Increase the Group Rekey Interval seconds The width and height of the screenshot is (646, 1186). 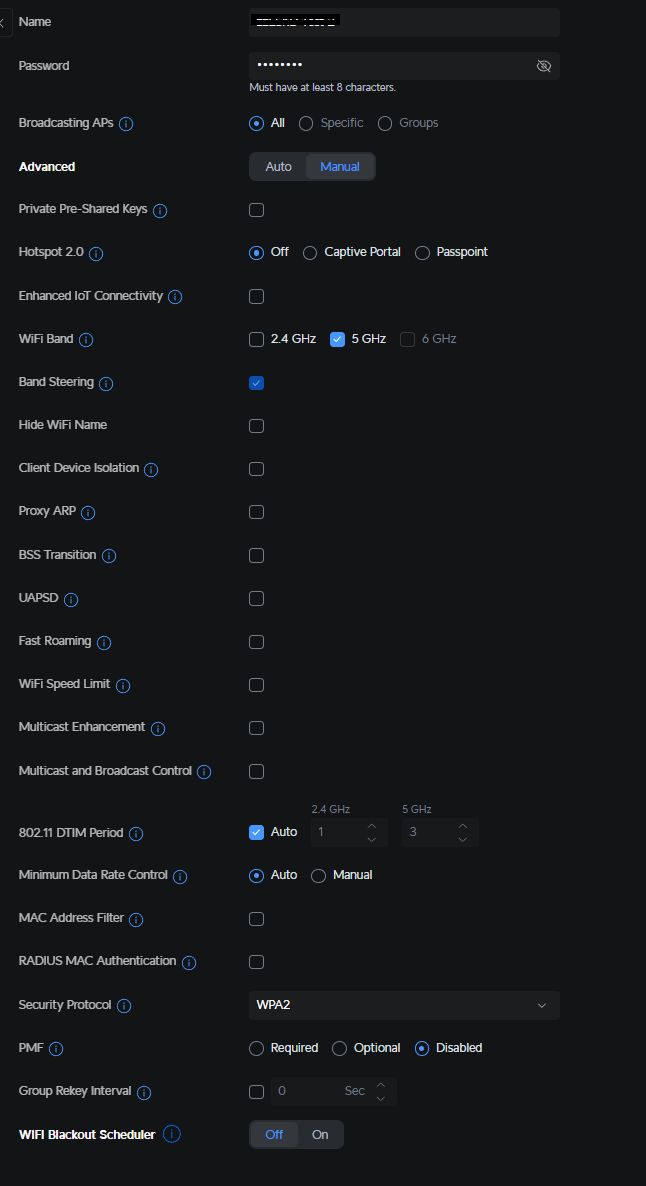[380, 1085]
